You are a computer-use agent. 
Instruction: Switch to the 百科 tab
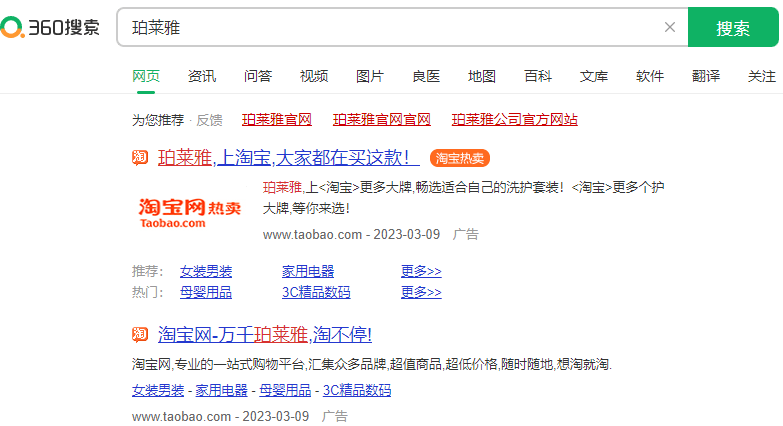pos(538,76)
